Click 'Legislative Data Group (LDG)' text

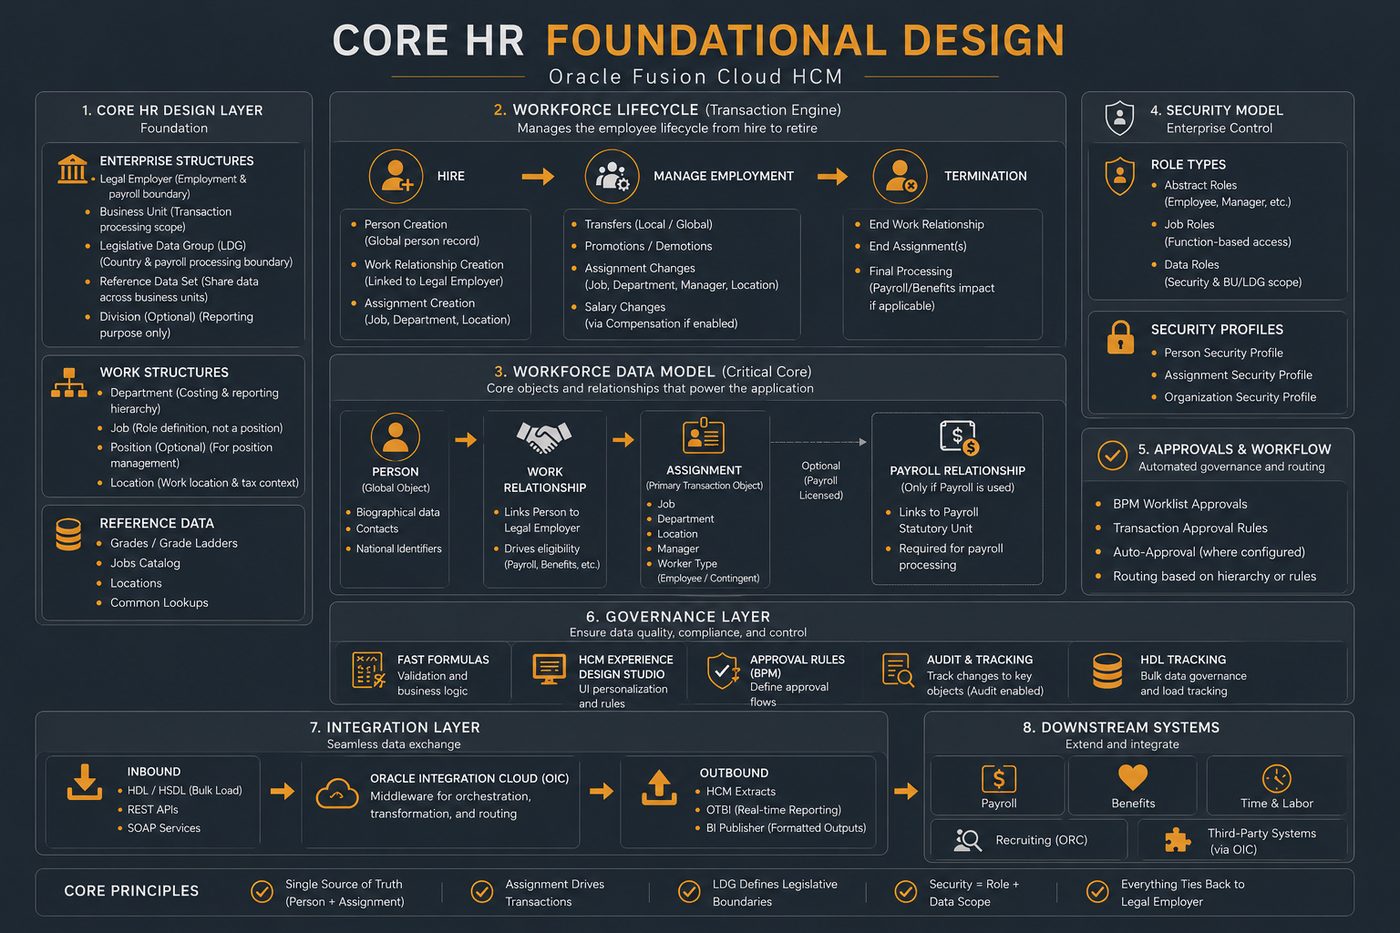pos(173,245)
